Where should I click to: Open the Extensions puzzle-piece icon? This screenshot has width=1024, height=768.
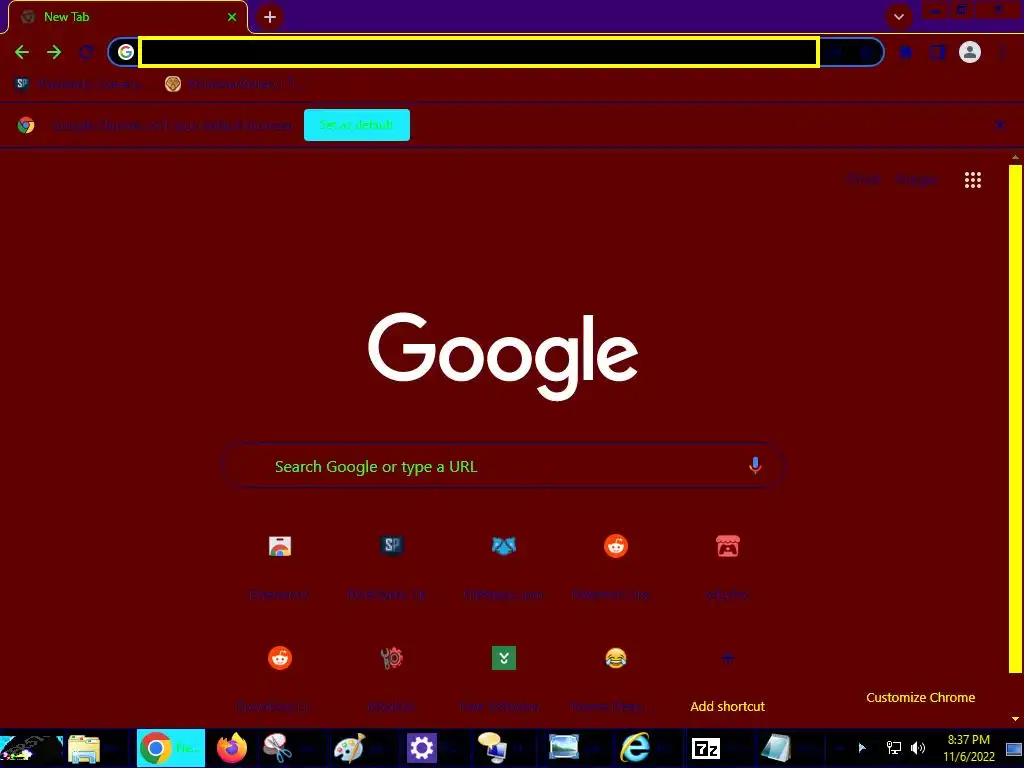coord(906,52)
